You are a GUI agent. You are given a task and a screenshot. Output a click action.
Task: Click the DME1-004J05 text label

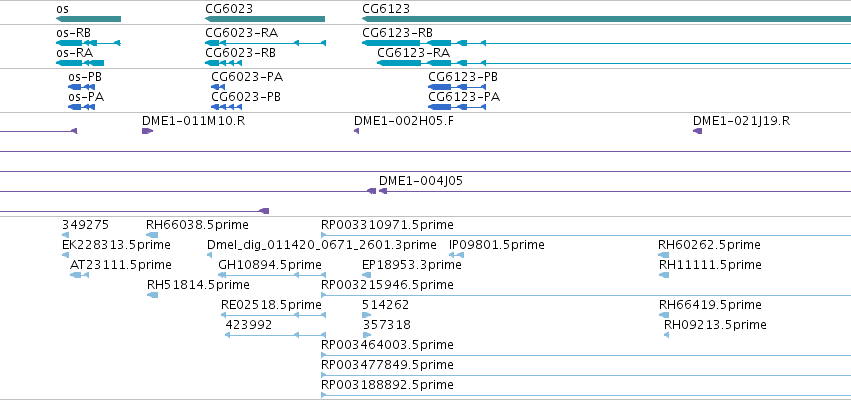(x=421, y=181)
